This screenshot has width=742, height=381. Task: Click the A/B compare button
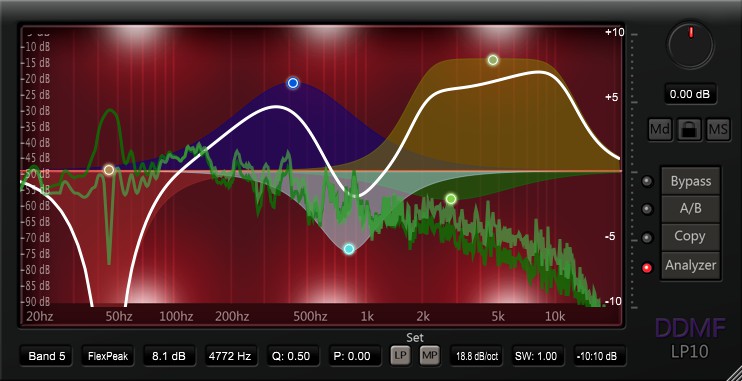coord(690,209)
